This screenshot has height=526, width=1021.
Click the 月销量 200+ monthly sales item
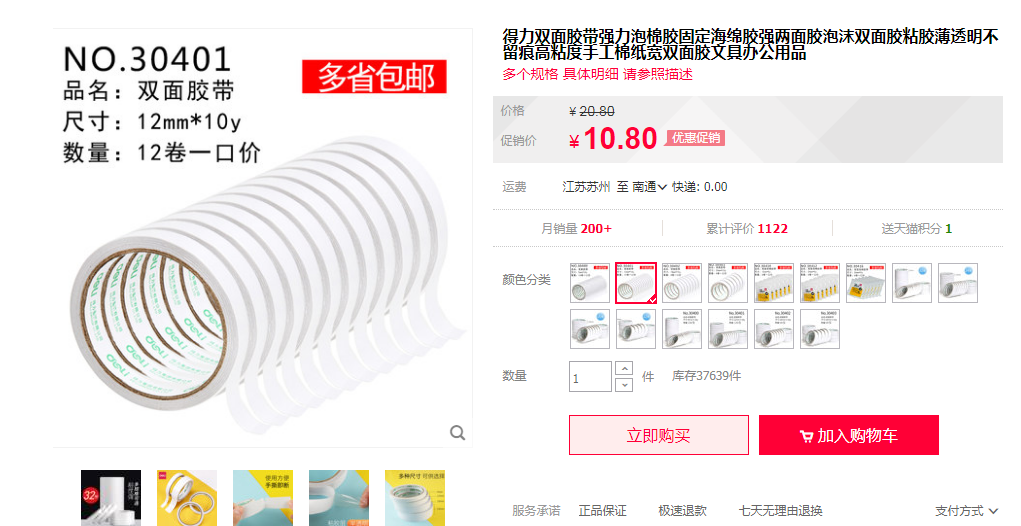576,228
